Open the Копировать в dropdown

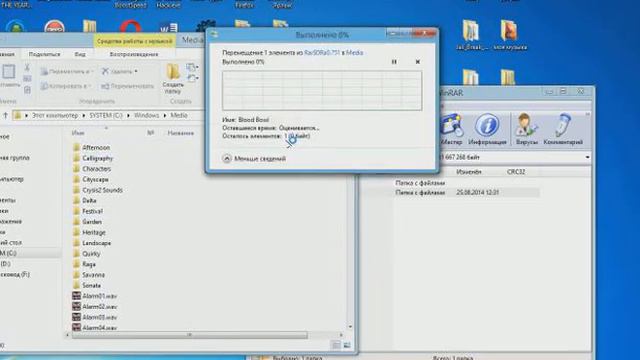pyautogui.click(x=66, y=86)
